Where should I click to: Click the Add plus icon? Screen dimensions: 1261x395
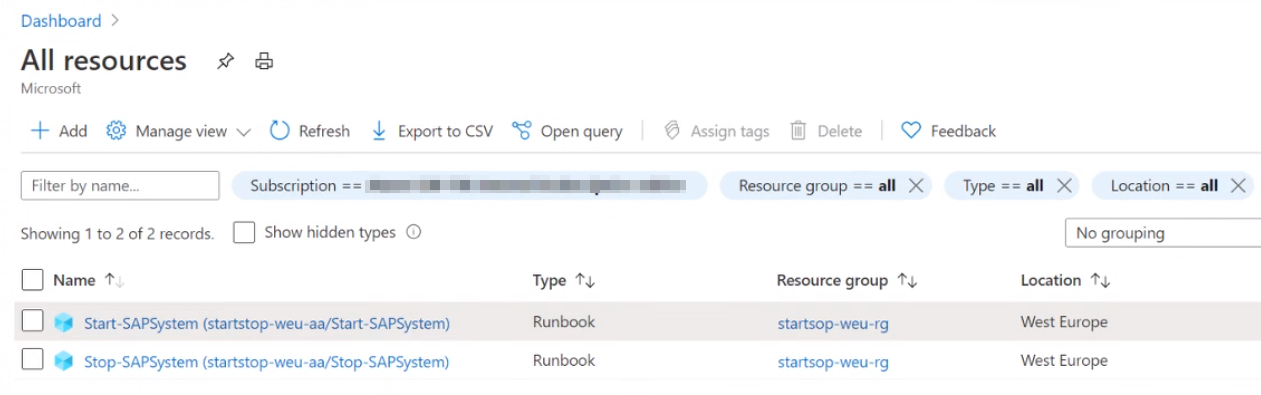click(x=39, y=131)
